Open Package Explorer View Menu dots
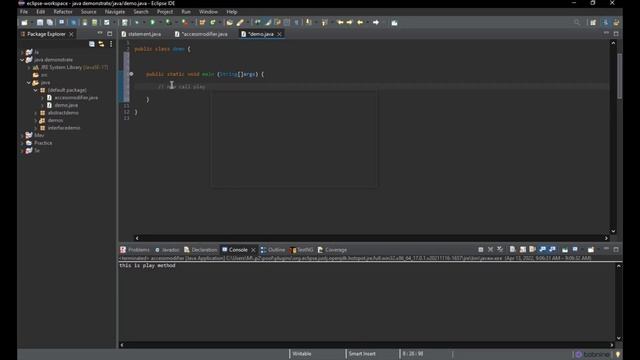Viewport: 640px width, 360px height. 111,44
